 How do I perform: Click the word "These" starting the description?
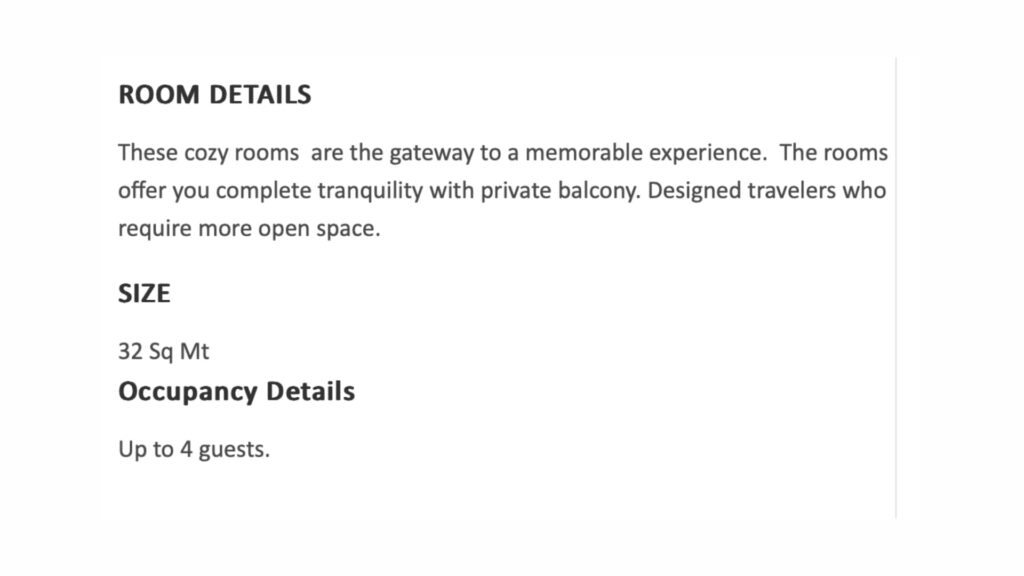(x=144, y=153)
